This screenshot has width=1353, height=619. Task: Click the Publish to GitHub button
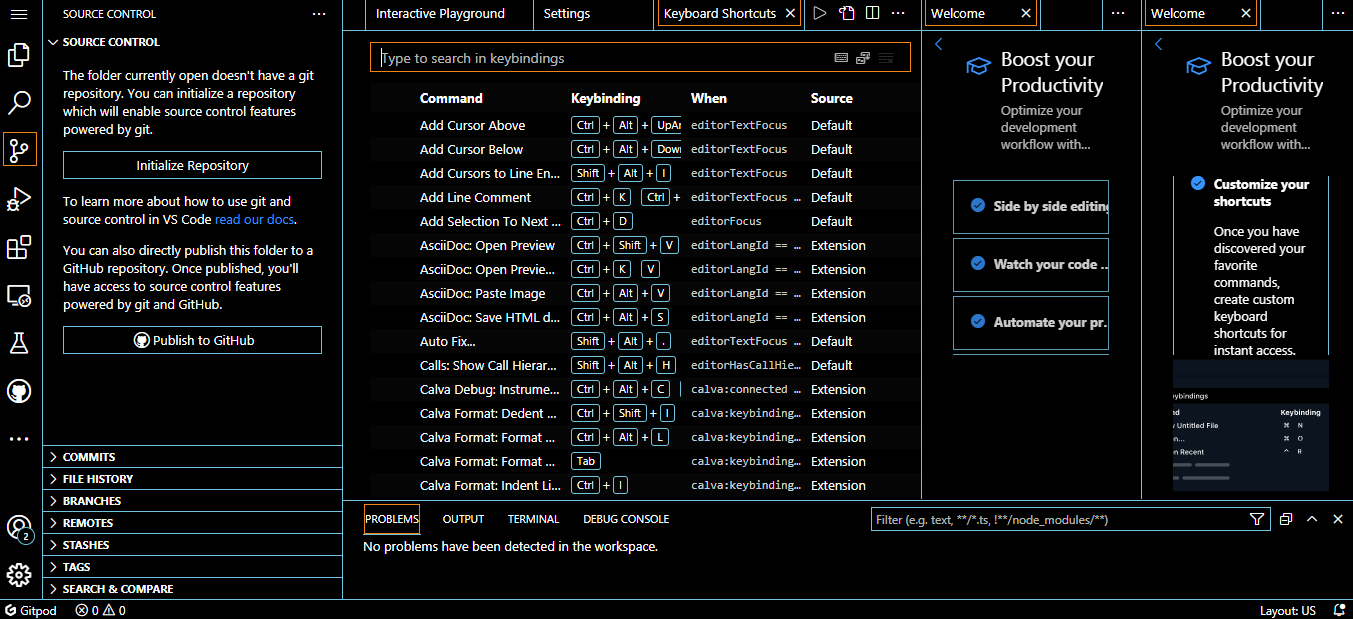pos(192,340)
